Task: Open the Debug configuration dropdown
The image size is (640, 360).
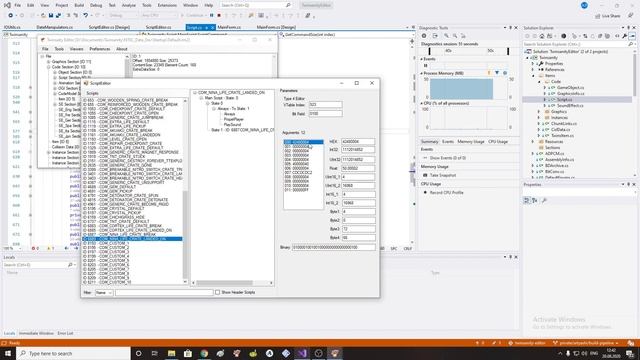Action: pos(122,16)
